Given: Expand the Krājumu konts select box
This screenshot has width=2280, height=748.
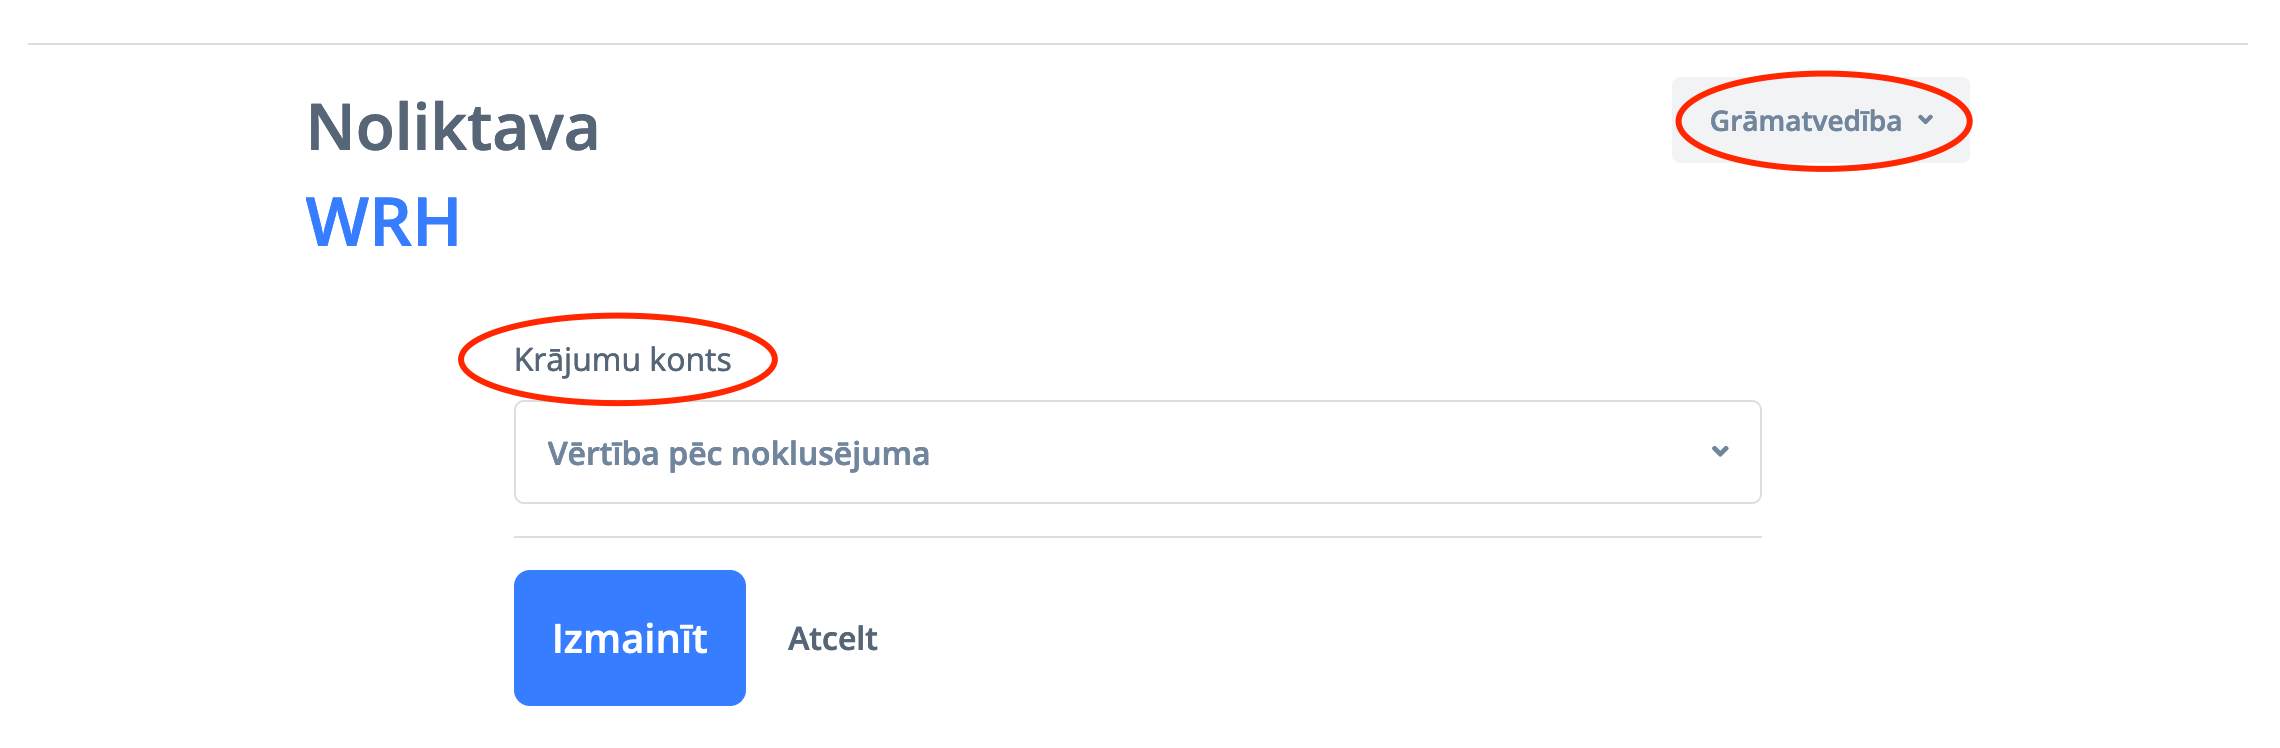Looking at the screenshot, I should (1136, 453).
